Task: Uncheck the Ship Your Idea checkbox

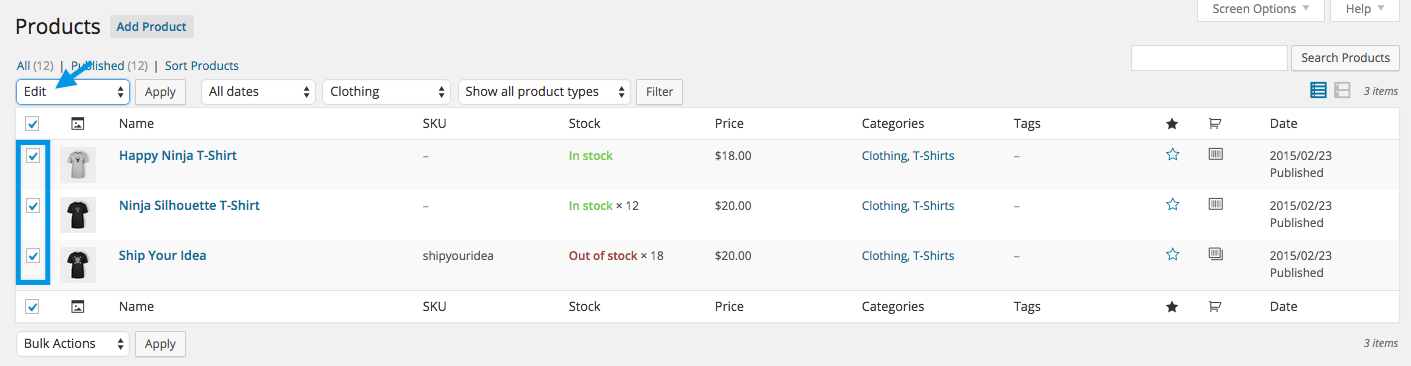Action: click(x=33, y=256)
